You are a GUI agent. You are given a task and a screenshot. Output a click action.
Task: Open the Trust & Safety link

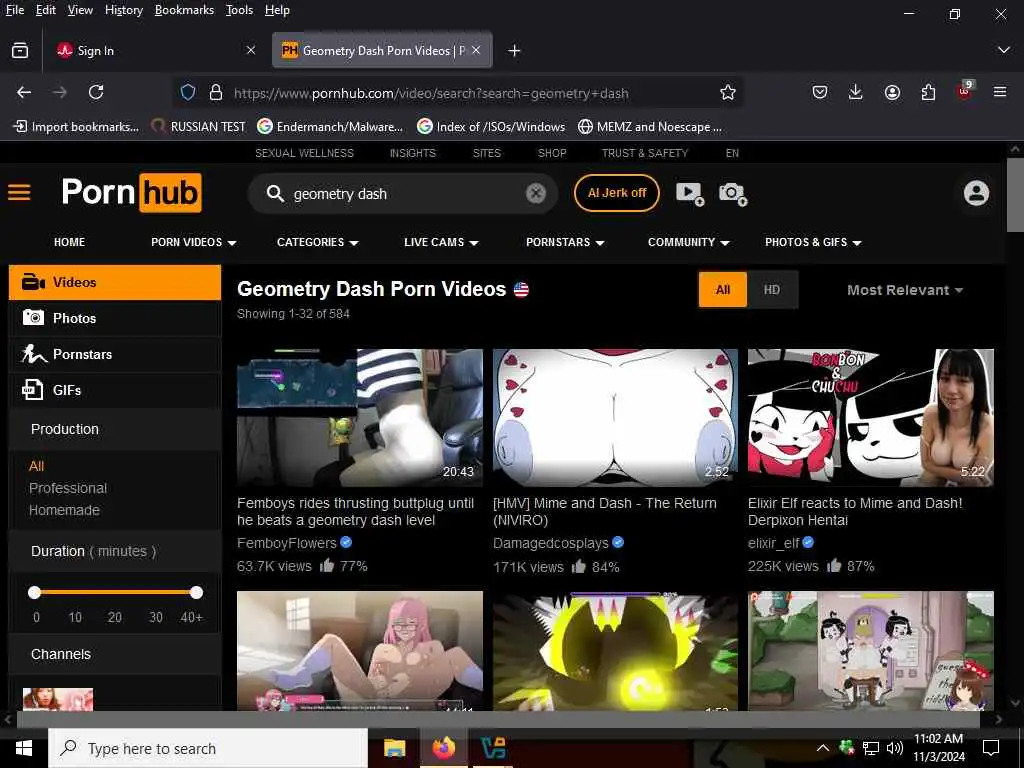coord(645,153)
